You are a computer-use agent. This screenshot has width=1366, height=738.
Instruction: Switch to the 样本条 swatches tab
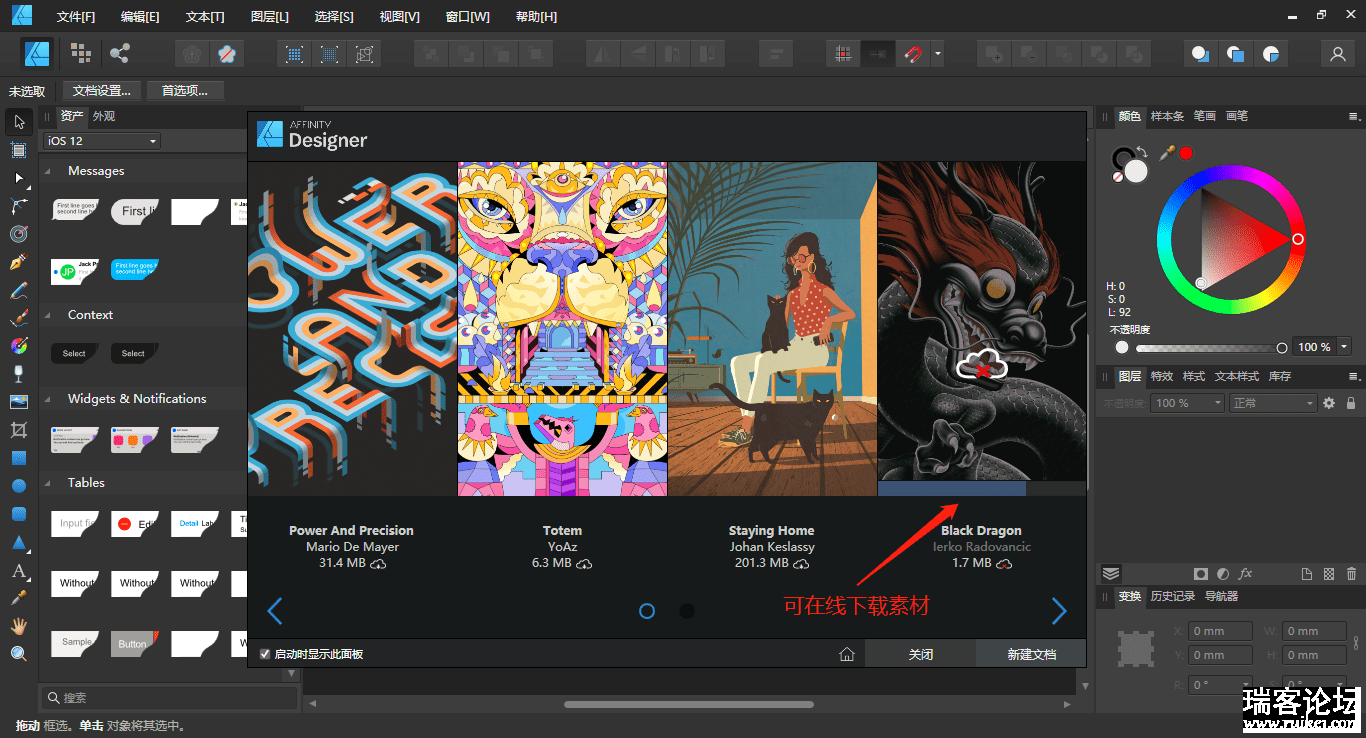click(1167, 116)
